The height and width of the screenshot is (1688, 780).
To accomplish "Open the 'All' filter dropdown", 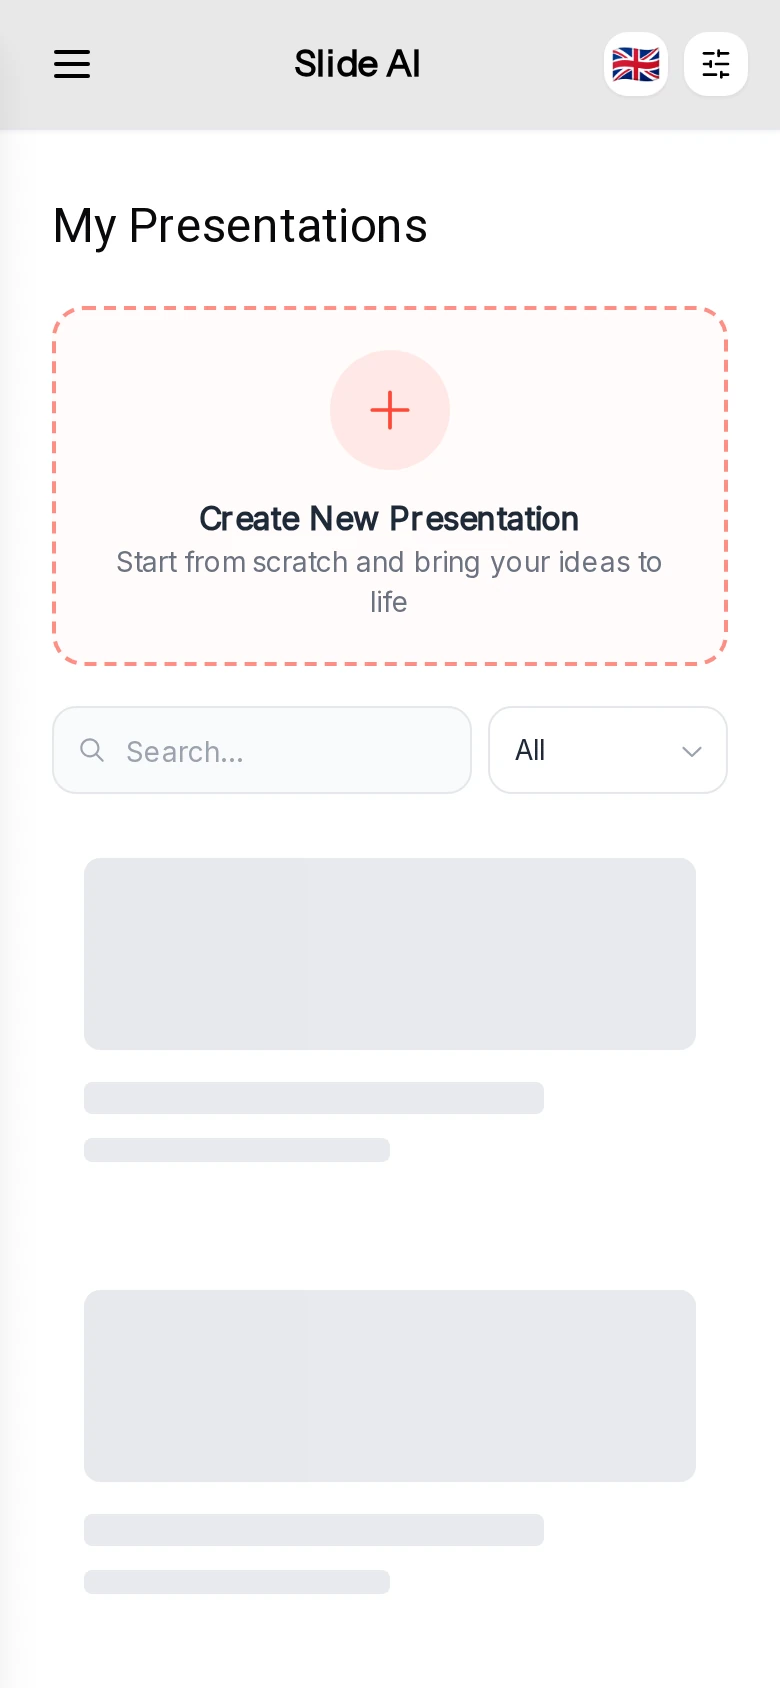I will tap(608, 750).
